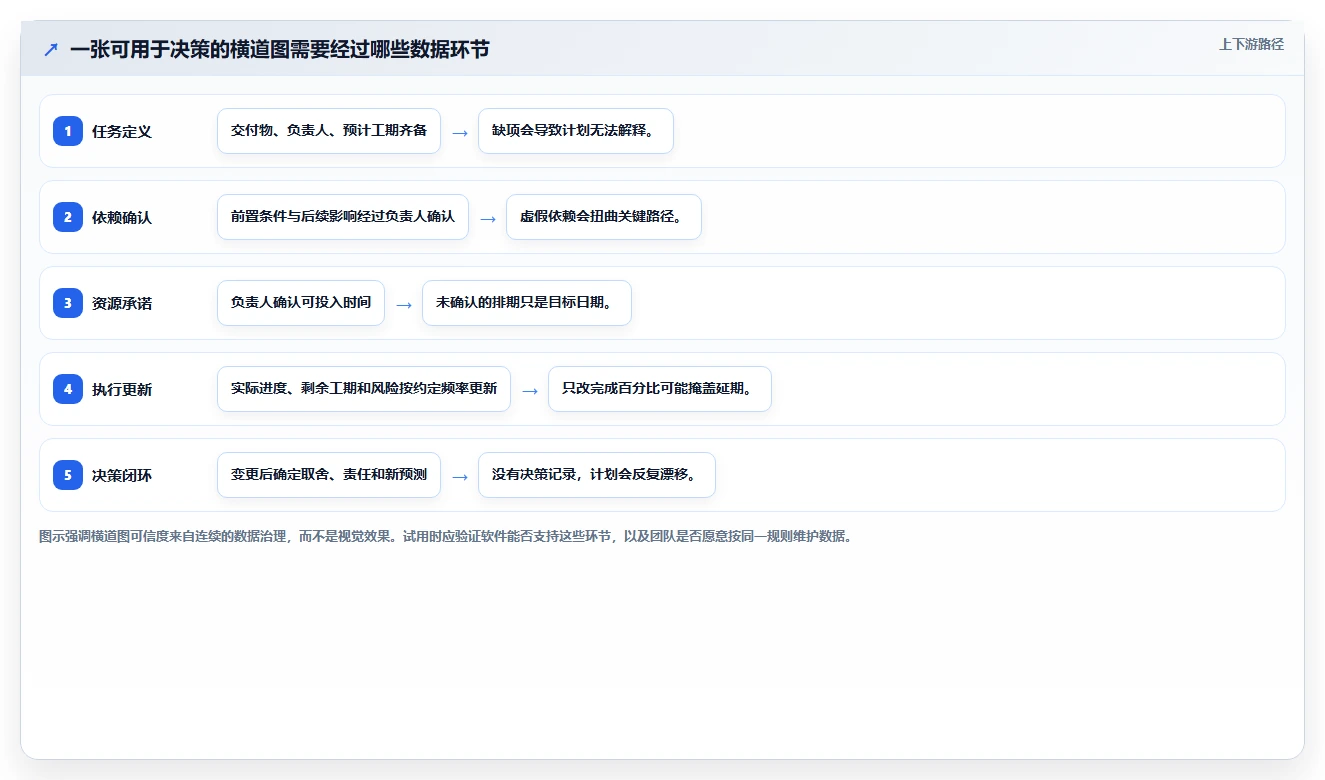Image resolution: width=1325 pixels, height=780 pixels.
Task: Click the title 一张可用于决策的横道图需要经过哪些数据环节
Action: point(280,49)
